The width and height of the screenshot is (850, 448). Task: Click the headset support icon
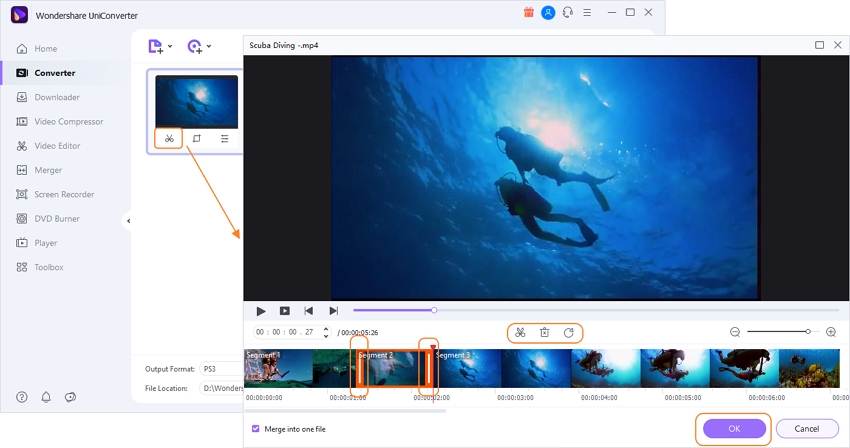coord(568,12)
